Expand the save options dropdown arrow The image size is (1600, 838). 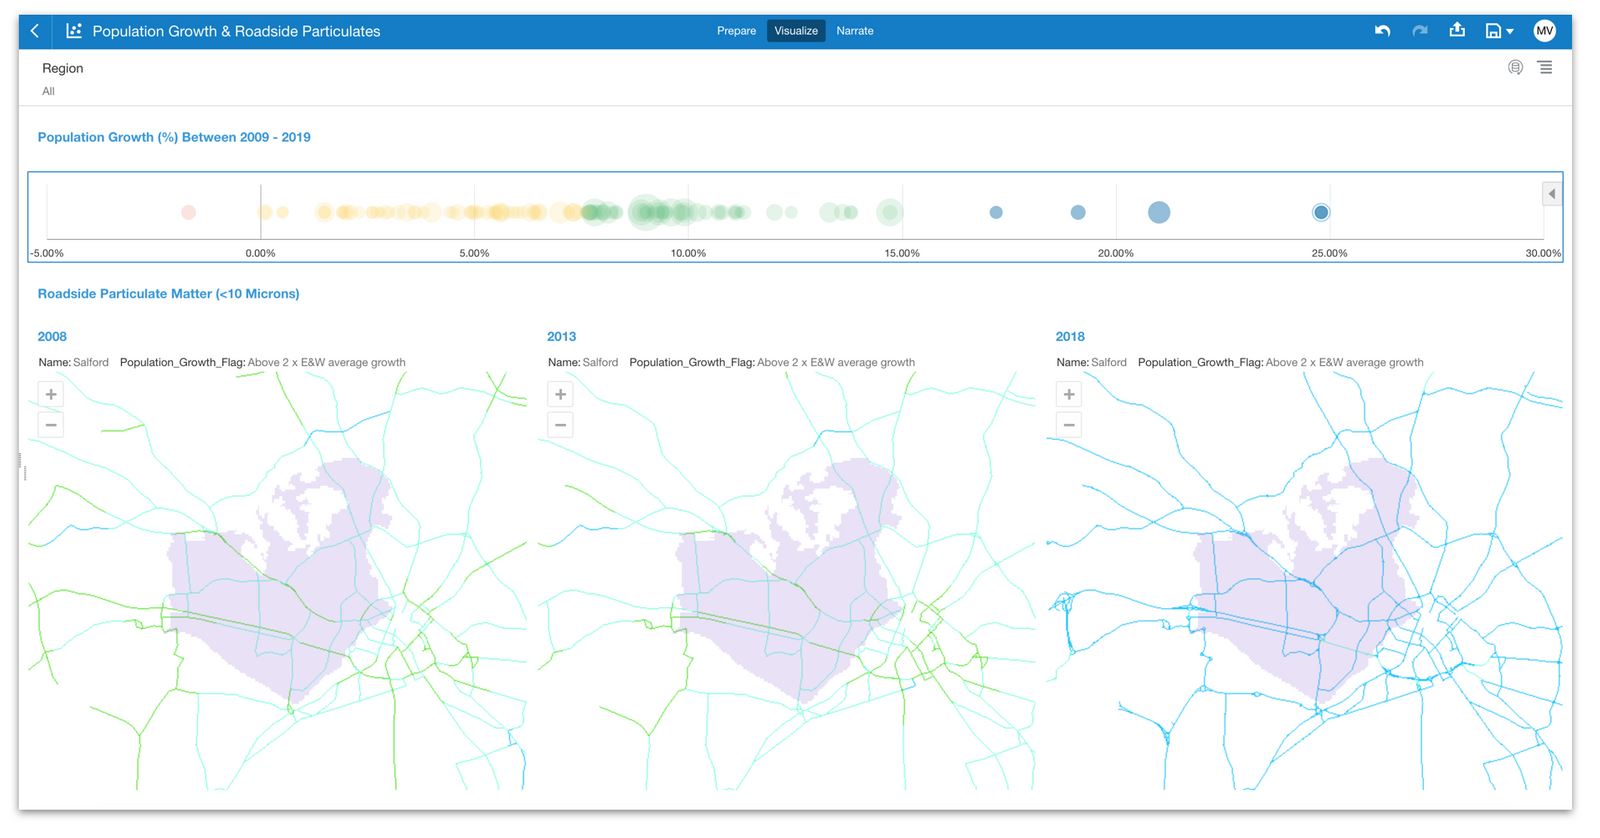1510,32
